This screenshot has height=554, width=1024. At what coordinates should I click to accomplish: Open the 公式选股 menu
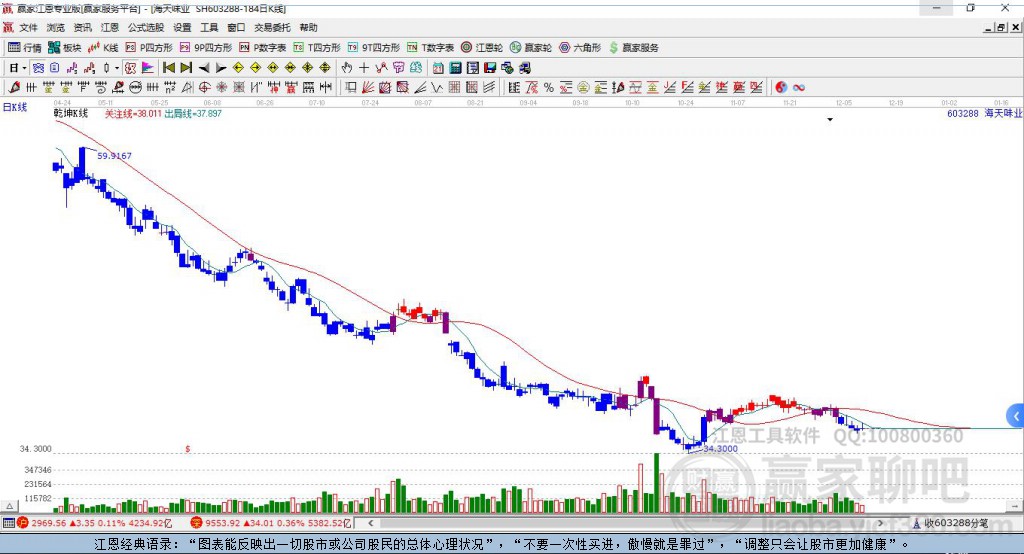(146, 27)
